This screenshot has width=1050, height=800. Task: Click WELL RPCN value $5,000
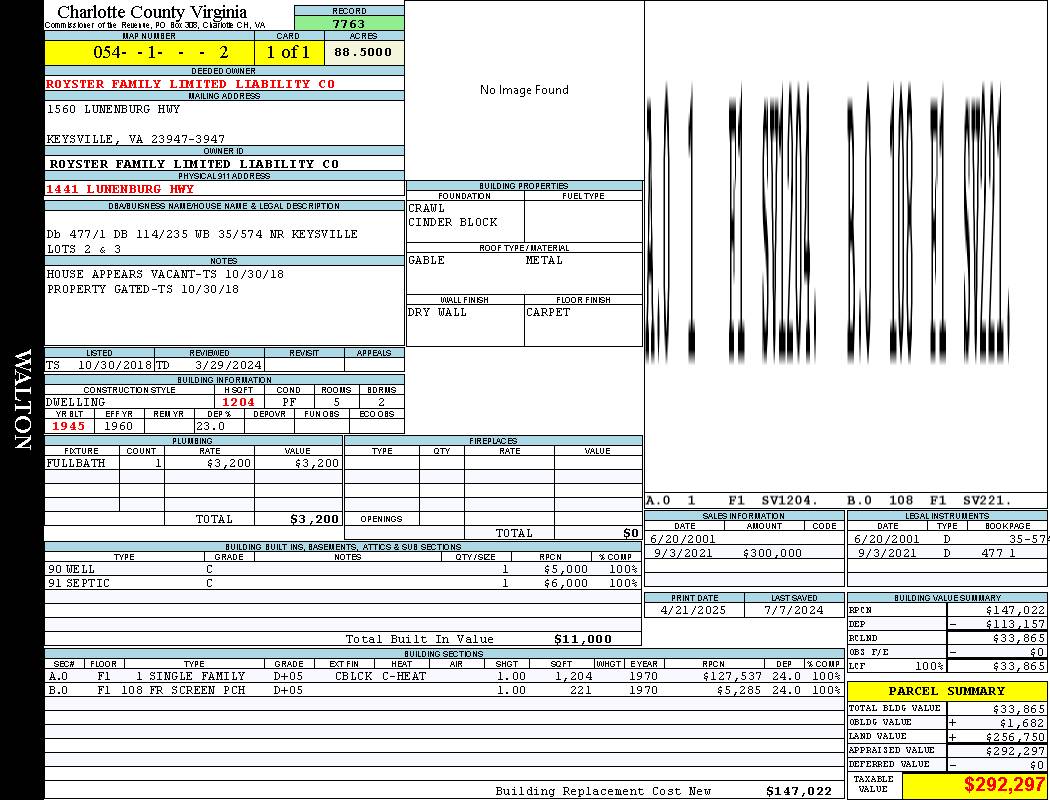[566, 570]
